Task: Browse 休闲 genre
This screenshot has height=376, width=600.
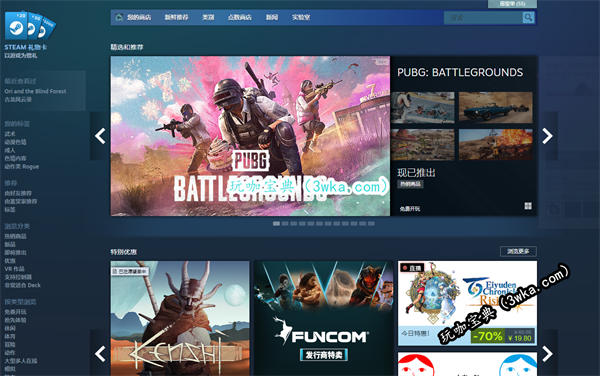Action: (x=10, y=328)
